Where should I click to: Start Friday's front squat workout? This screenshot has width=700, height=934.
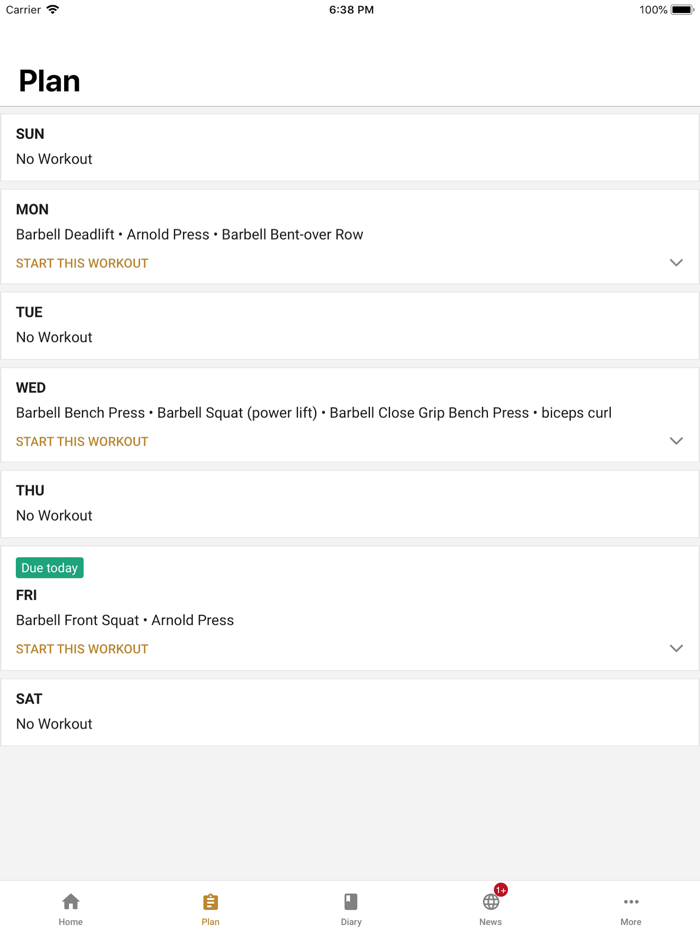click(x=82, y=648)
